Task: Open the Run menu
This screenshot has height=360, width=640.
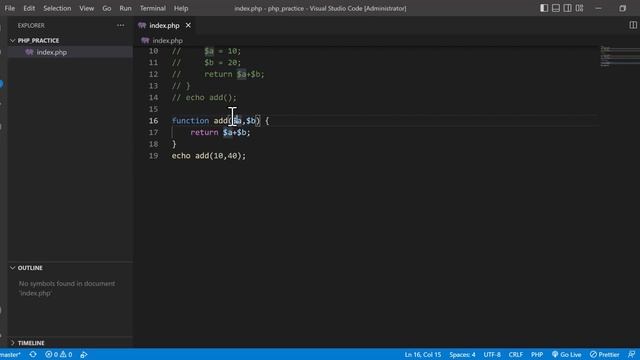Action: [x=125, y=8]
